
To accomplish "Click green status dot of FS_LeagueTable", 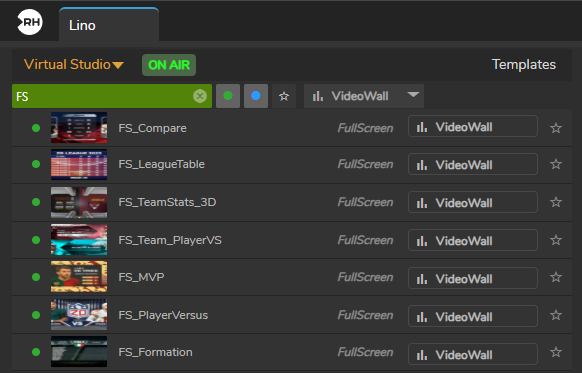I will [x=36, y=164].
